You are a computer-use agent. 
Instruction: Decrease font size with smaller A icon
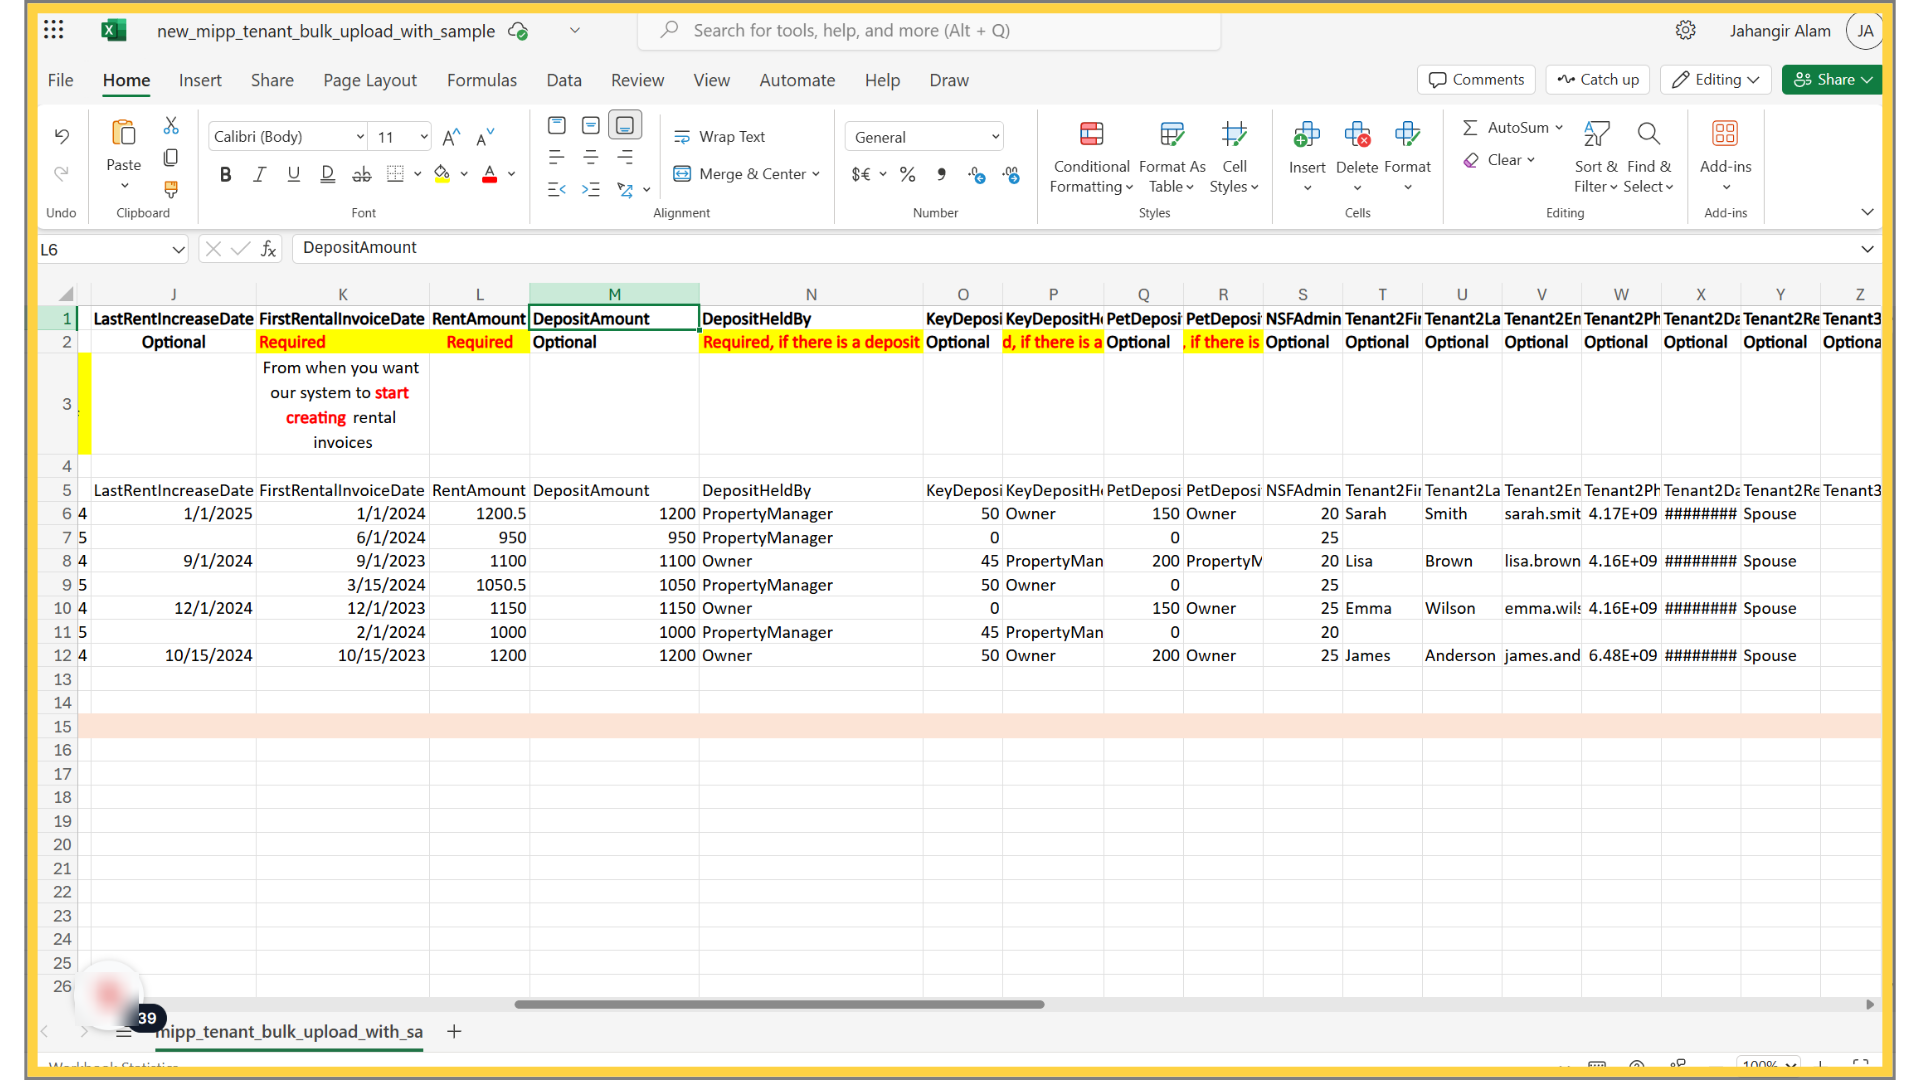[485, 137]
